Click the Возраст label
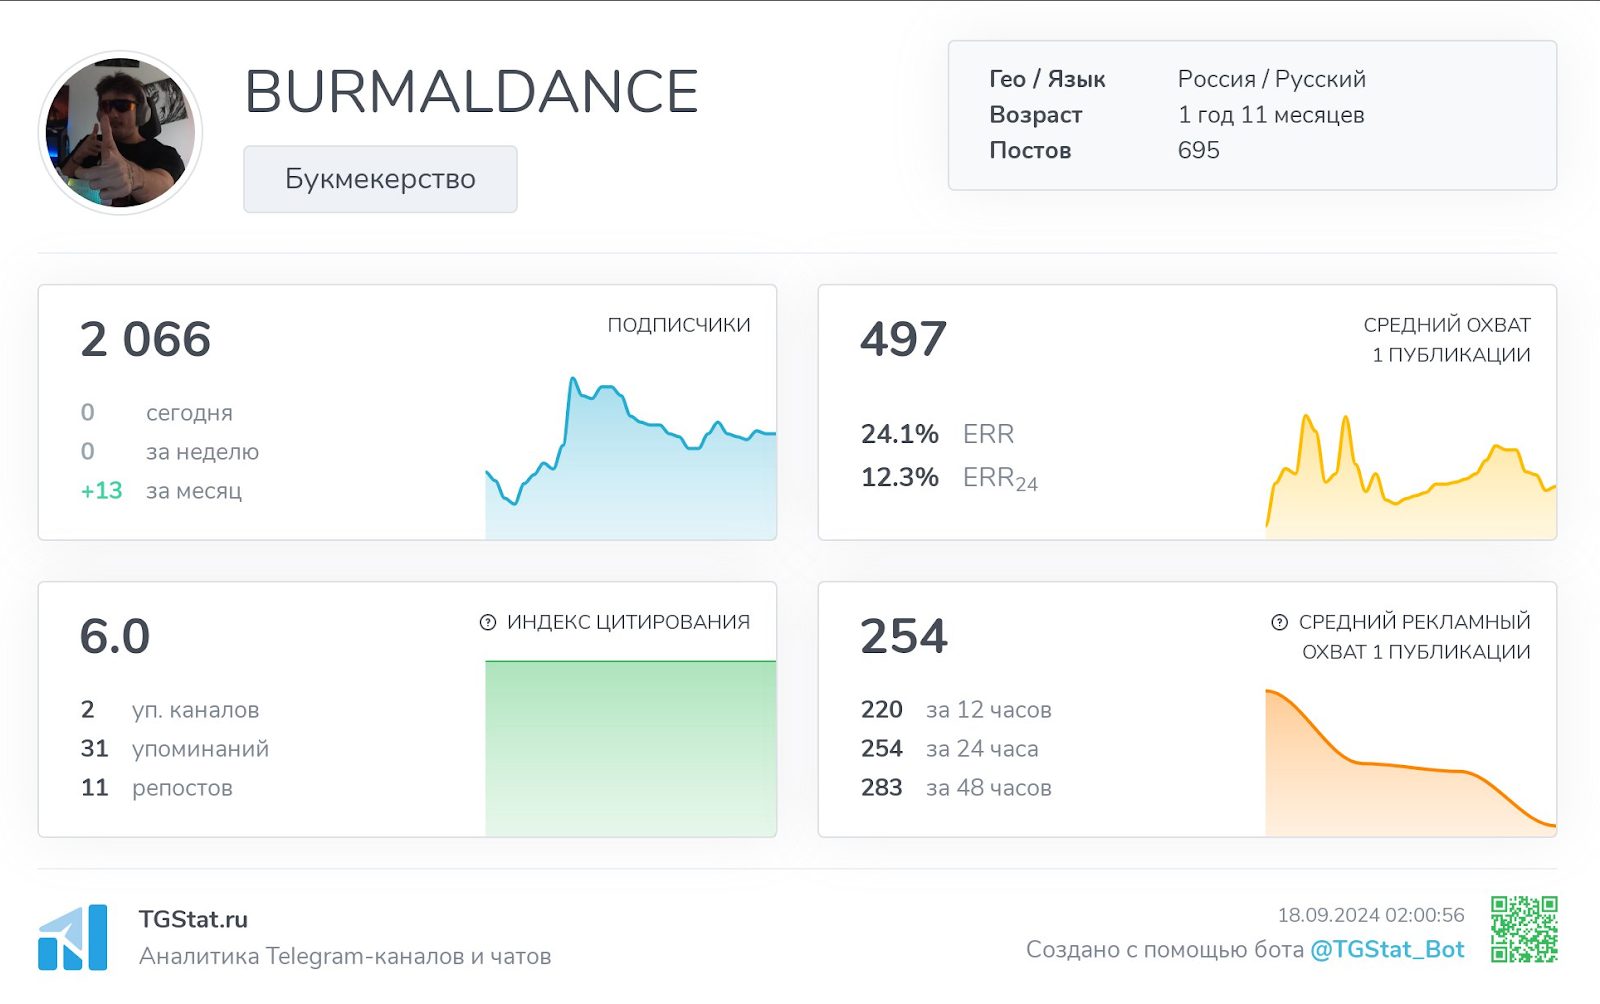This screenshot has width=1600, height=1004. pos(1036,115)
